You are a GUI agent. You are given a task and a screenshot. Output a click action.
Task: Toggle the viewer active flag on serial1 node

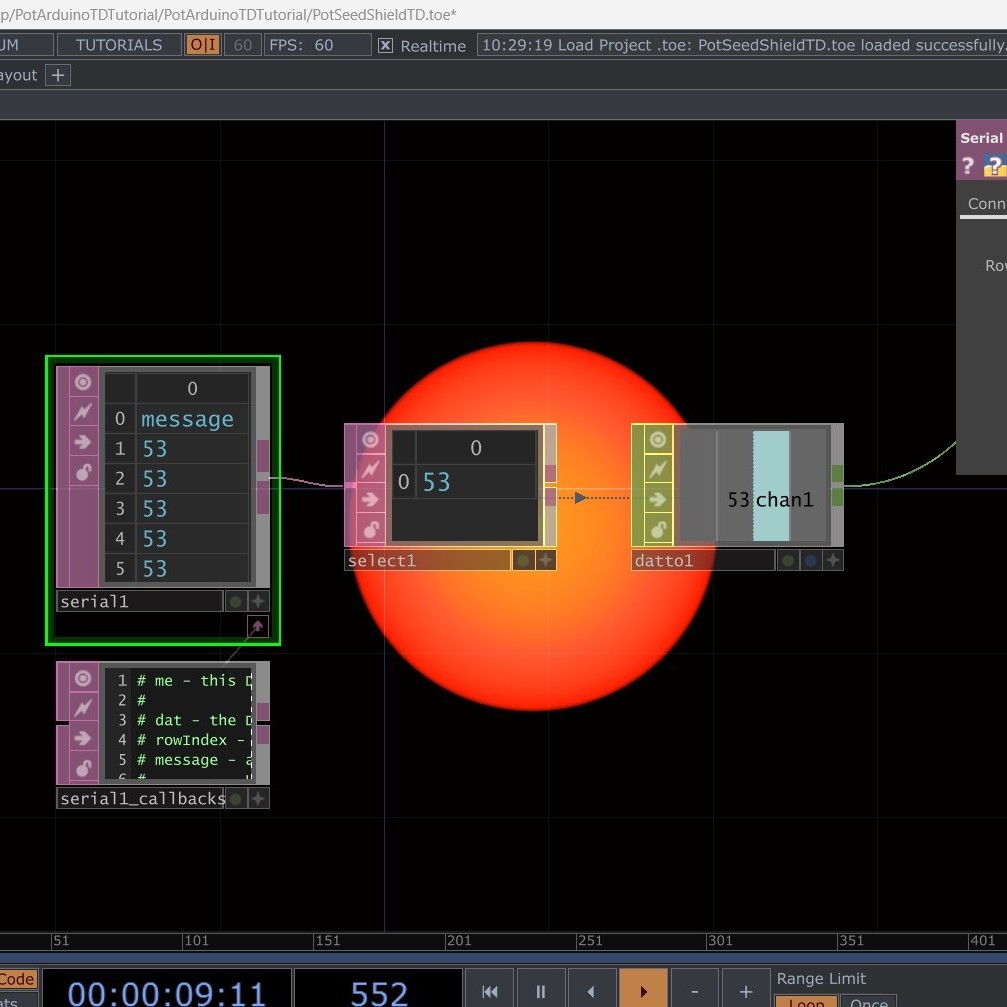(82, 382)
